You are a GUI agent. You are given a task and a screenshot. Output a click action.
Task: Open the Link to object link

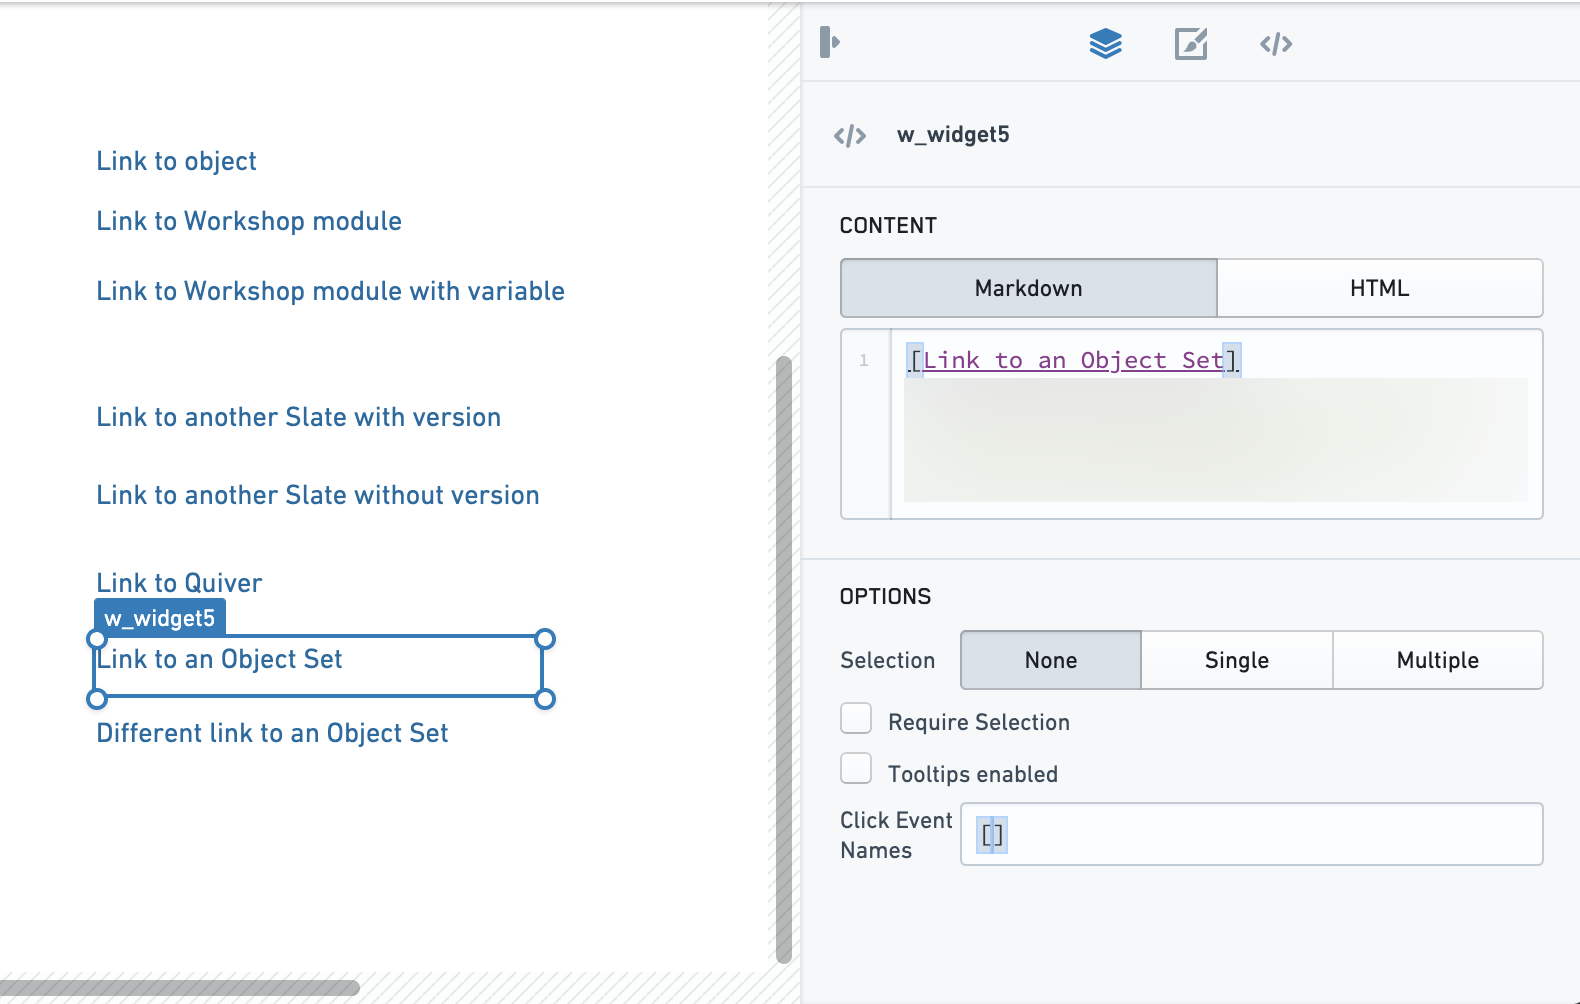coord(177,161)
